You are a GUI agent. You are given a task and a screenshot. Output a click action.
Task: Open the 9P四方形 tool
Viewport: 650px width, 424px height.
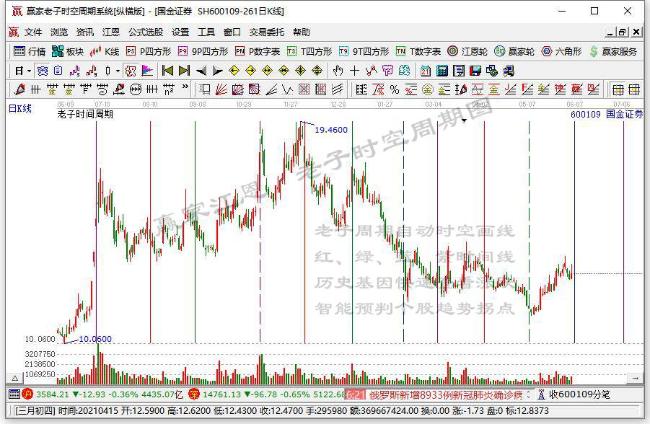203,51
